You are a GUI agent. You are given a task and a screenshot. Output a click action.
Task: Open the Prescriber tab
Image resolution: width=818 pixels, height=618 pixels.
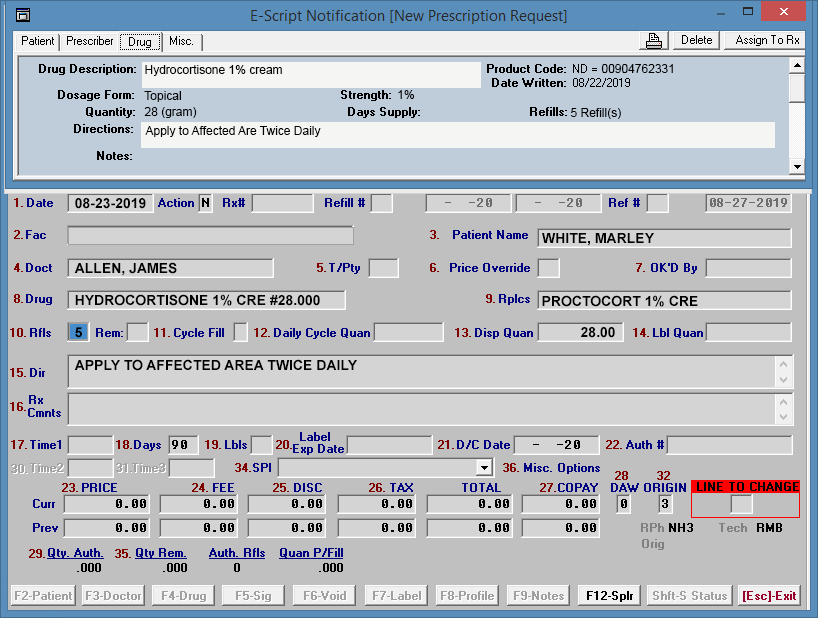[x=90, y=42]
